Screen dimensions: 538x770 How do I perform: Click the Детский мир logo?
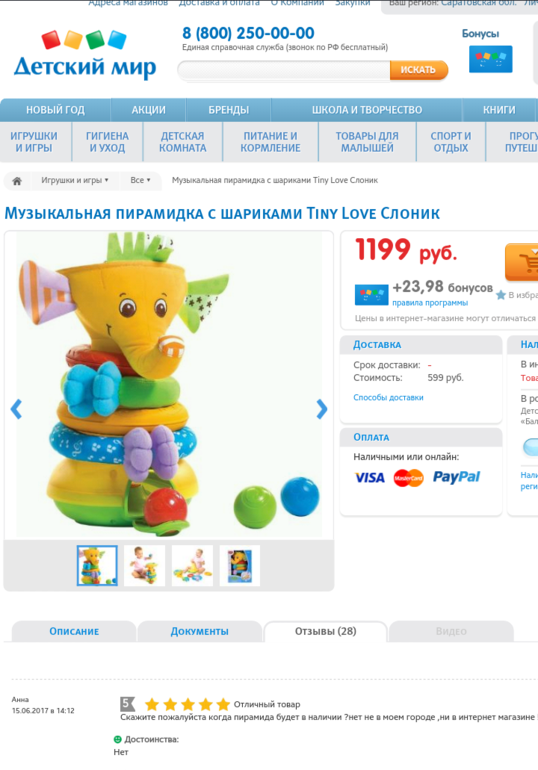(85, 55)
